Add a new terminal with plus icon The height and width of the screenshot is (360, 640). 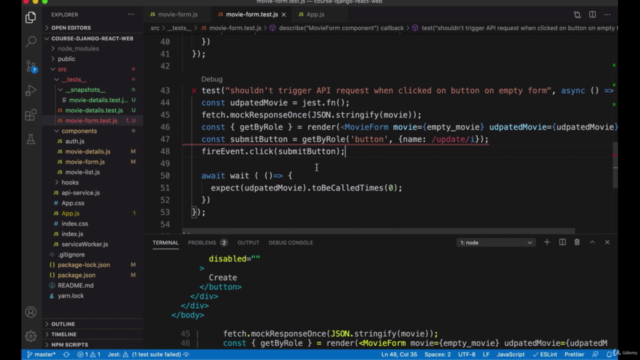click(x=547, y=242)
